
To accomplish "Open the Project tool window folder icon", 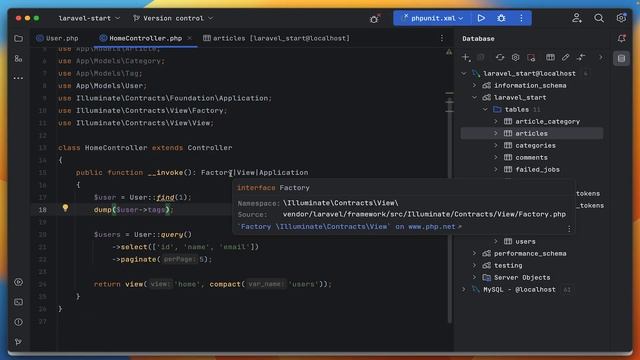I will (x=18, y=38).
